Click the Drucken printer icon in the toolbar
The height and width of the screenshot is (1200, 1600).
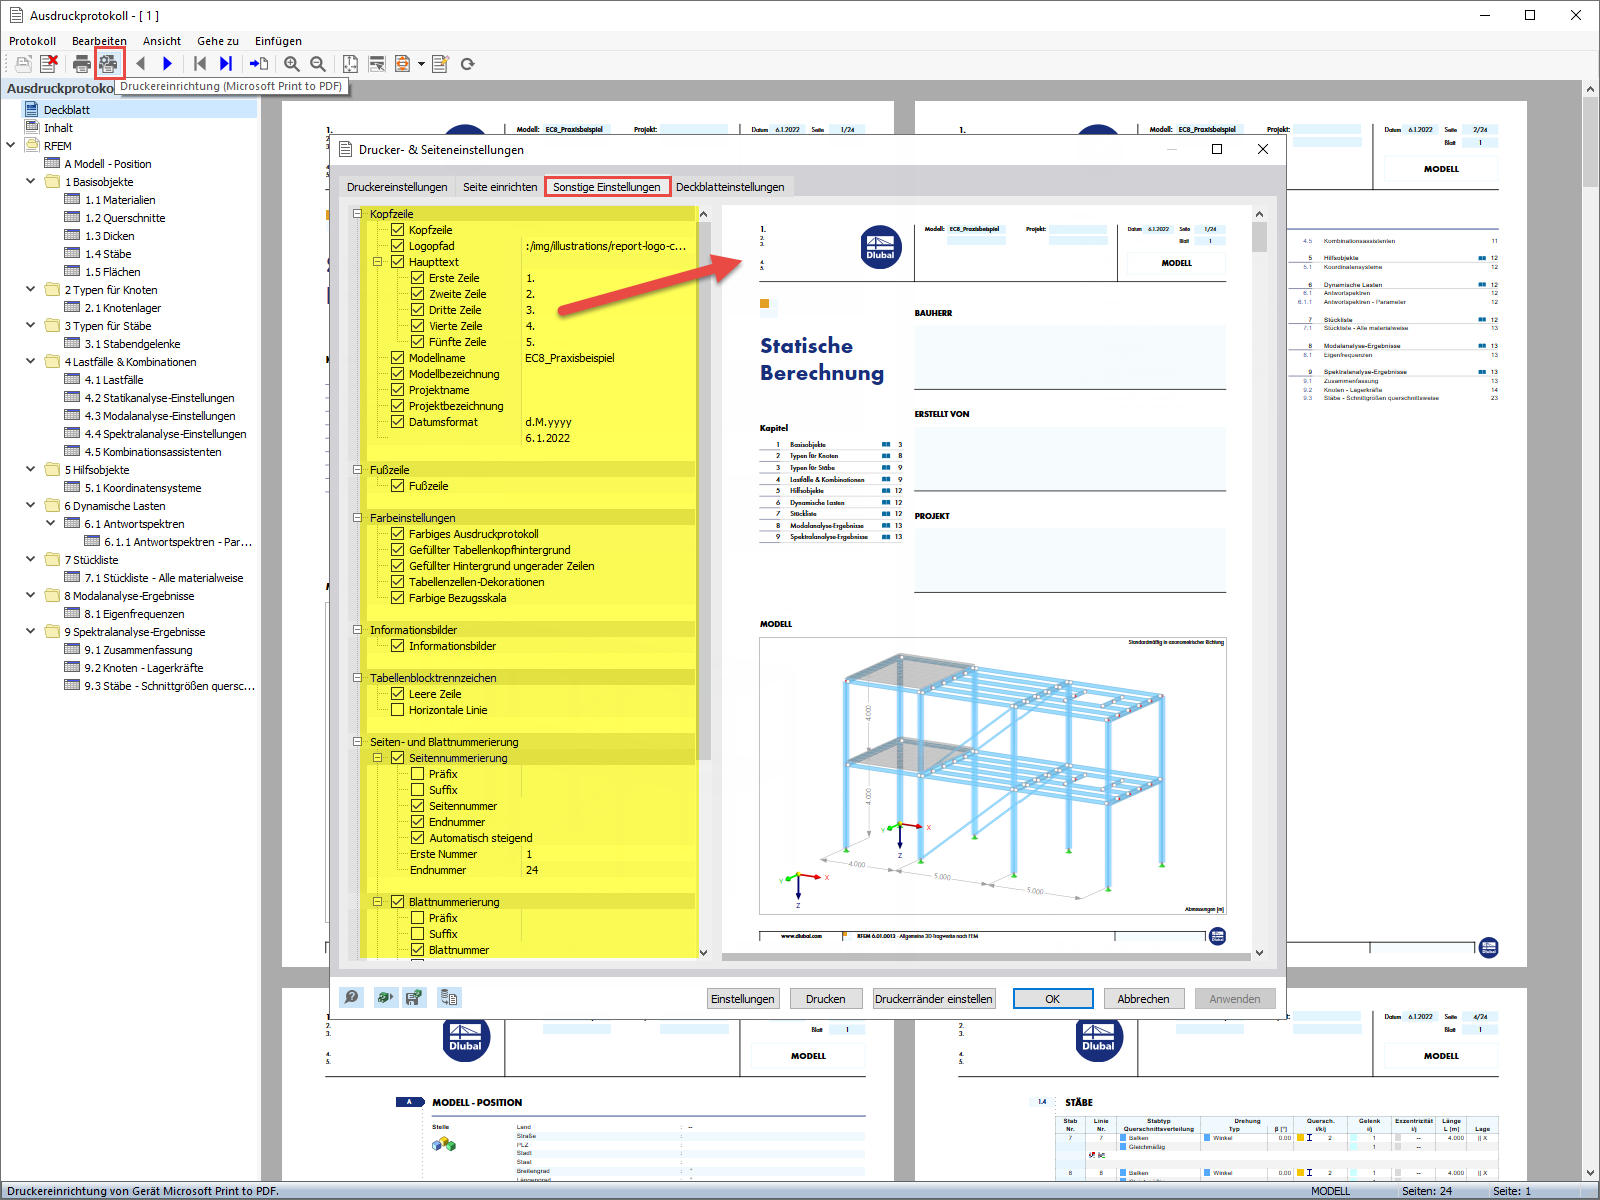(80, 63)
